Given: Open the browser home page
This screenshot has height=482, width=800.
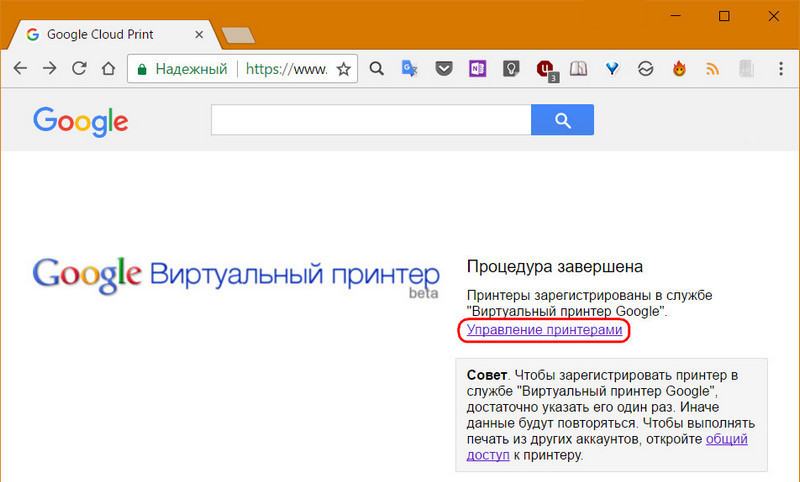Looking at the screenshot, I should click(108, 68).
